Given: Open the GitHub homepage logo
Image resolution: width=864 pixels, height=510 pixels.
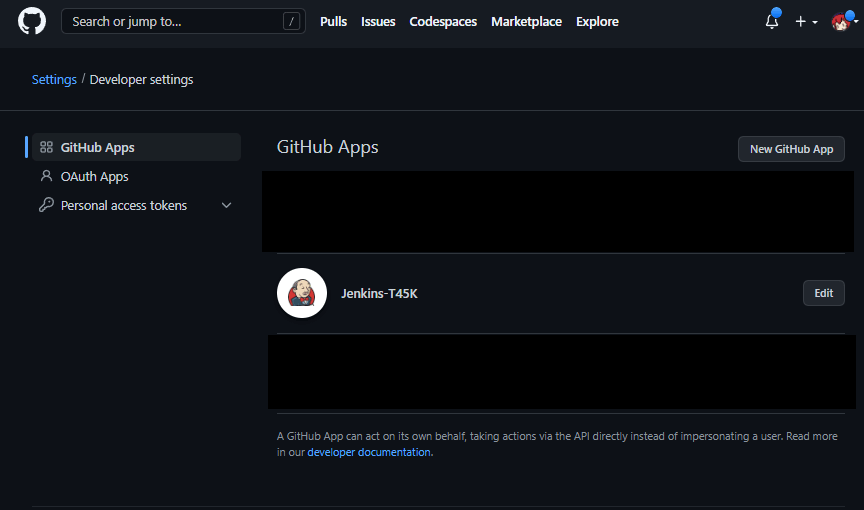Looking at the screenshot, I should coord(32,21).
